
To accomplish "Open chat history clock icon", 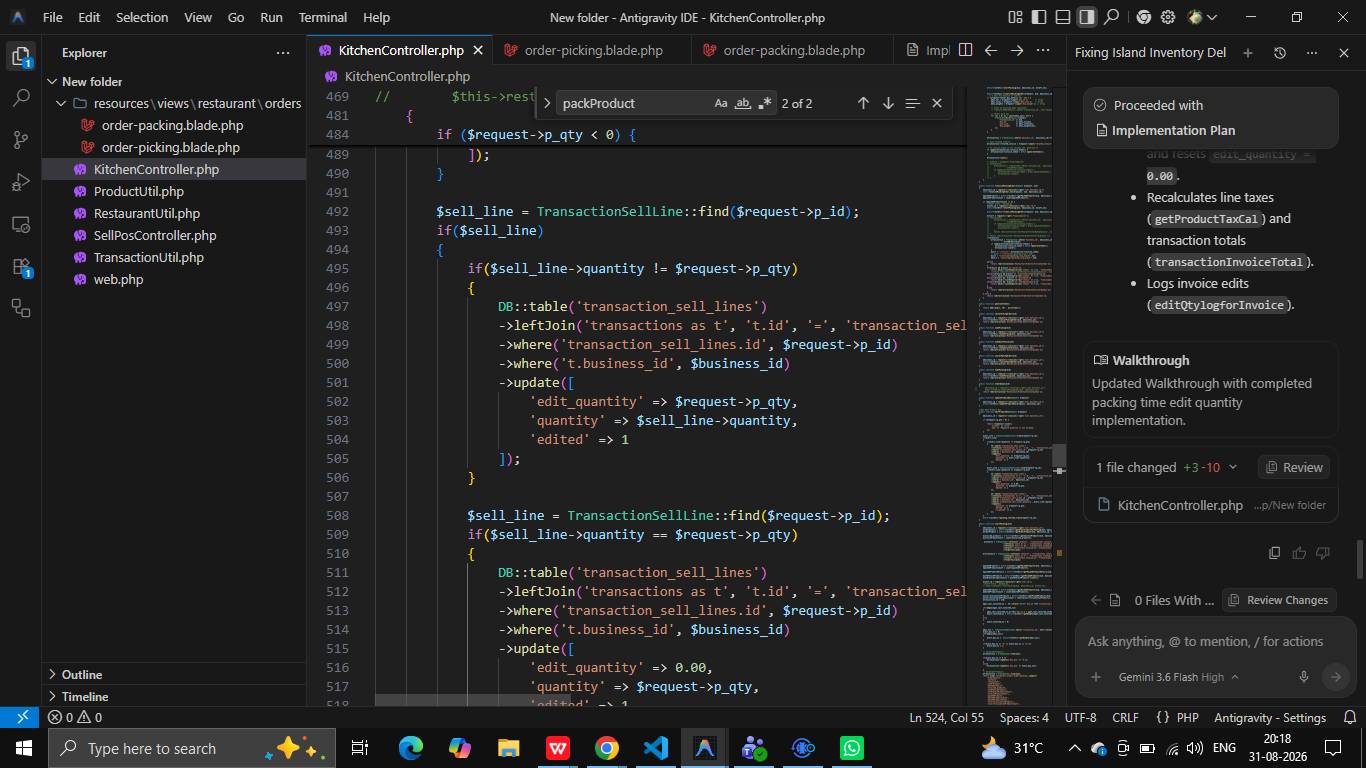I will click(x=1279, y=53).
